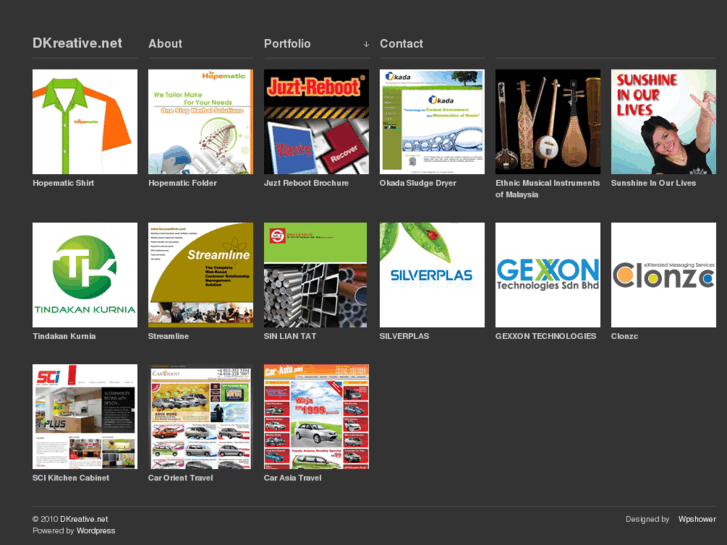Click the Juzt Reboot Brochure title link

pyautogui.click(x=306, y=183)
